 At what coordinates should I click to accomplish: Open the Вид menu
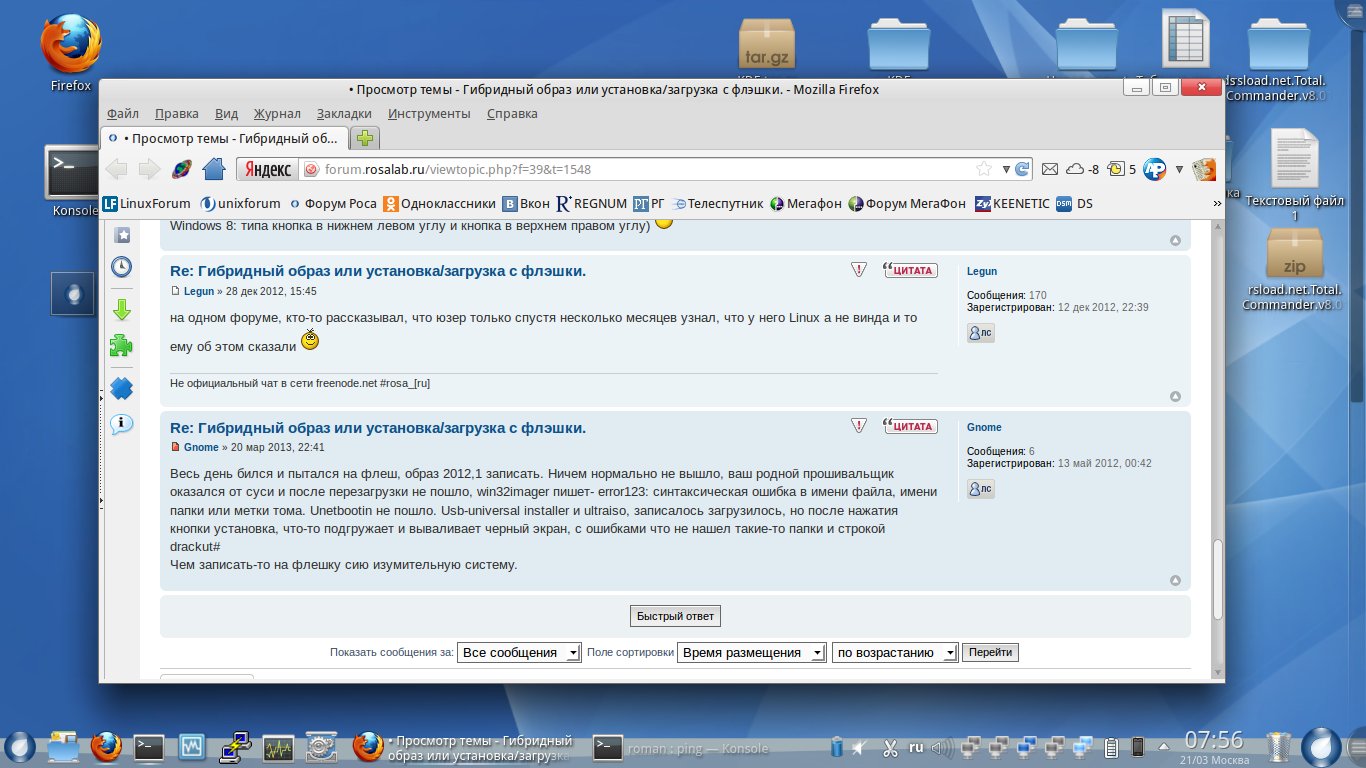226,113
